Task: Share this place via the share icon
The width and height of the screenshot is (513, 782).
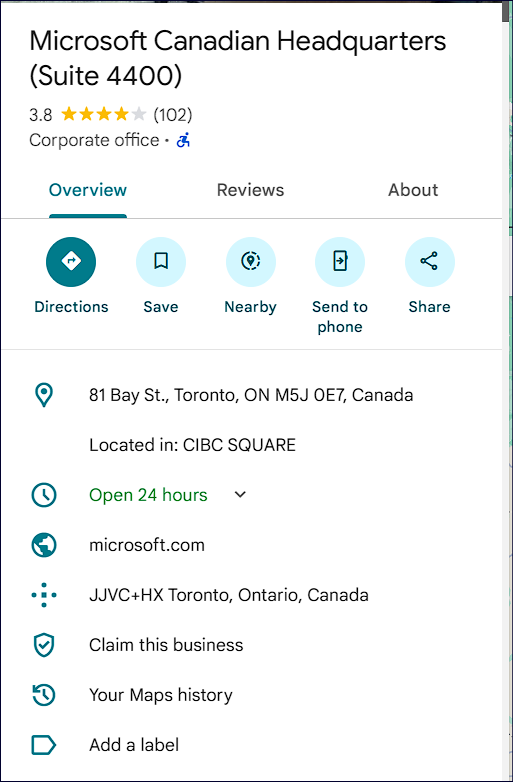Action: coord(429,261)
